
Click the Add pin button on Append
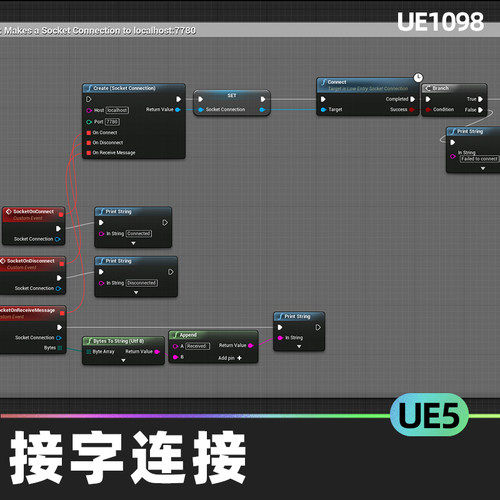click(x=230, y=358)
